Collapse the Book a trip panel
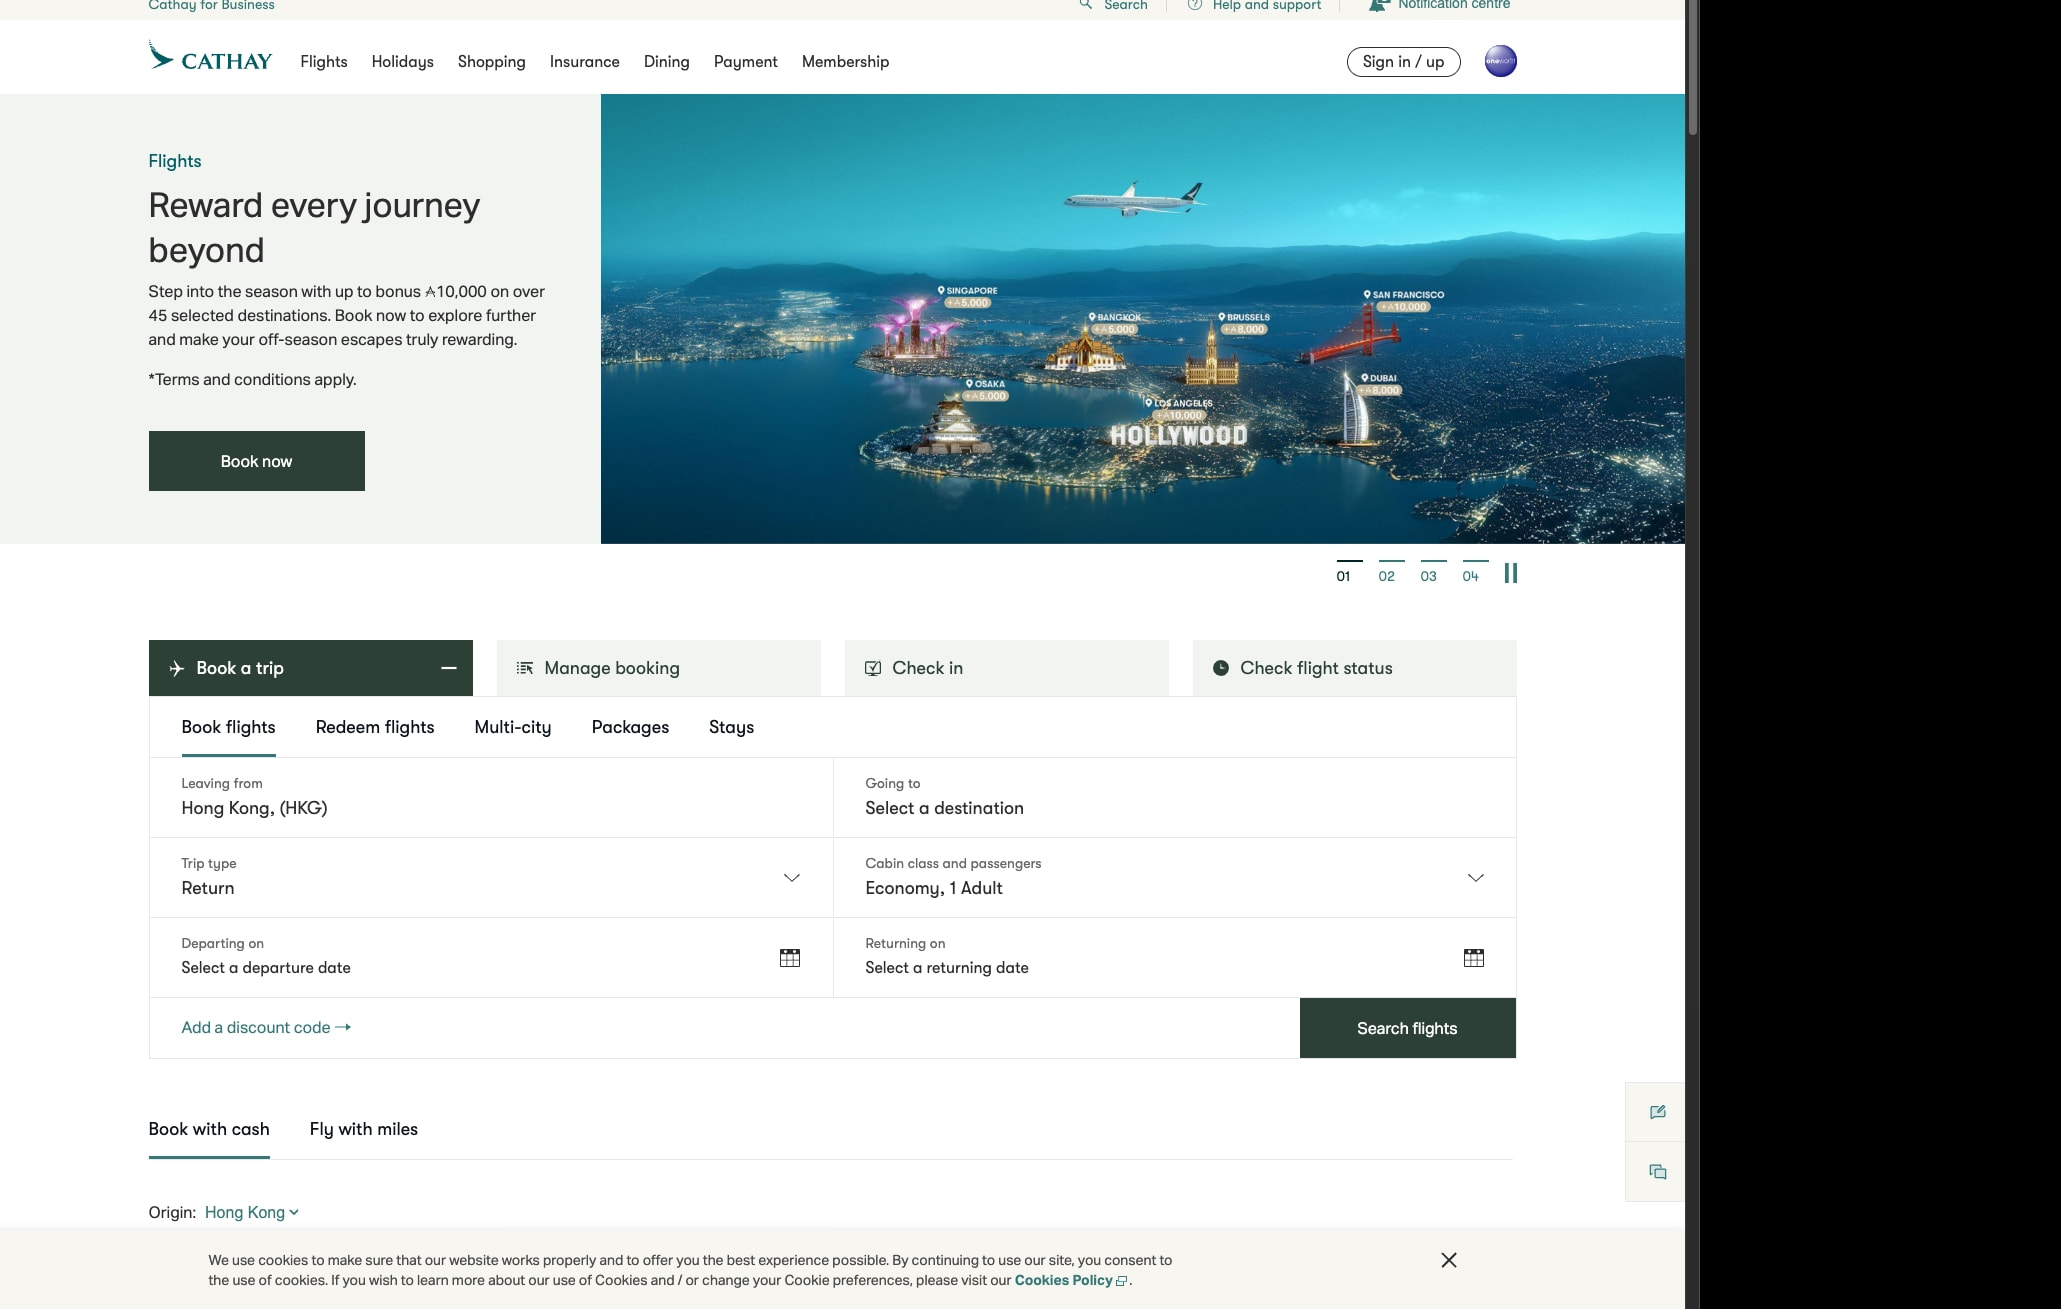Screen dimensions: 2061x1309 pyautogui.click(x=449, y=668)
